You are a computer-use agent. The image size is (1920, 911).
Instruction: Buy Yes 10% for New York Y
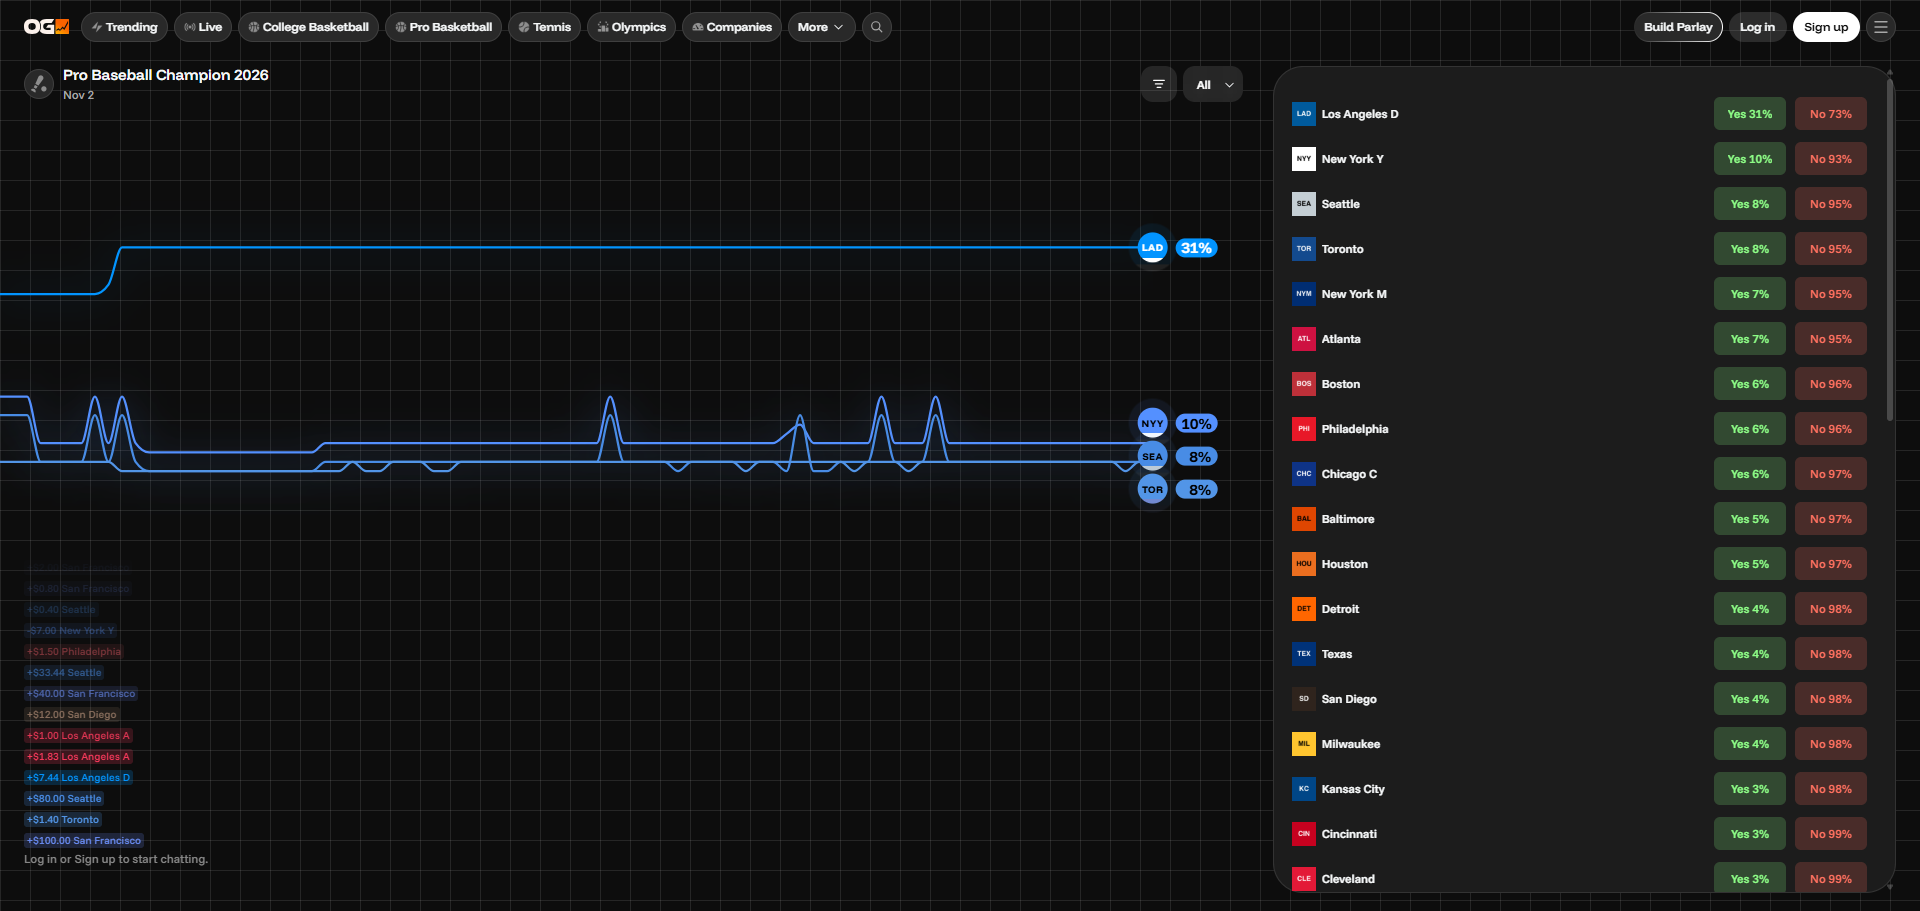tap(1749, 159)
